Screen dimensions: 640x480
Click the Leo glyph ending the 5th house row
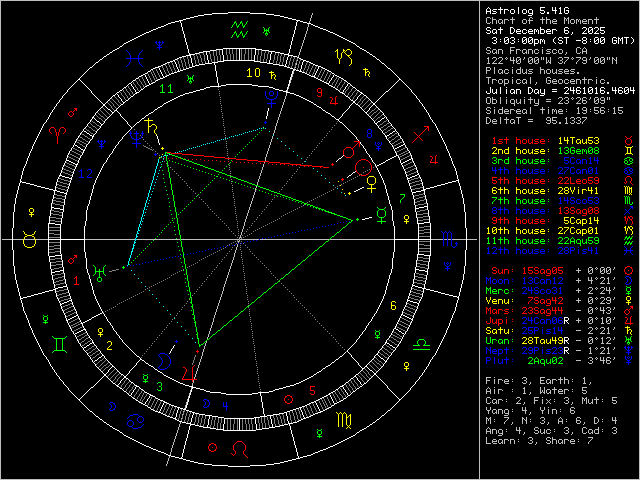point(628,181)
